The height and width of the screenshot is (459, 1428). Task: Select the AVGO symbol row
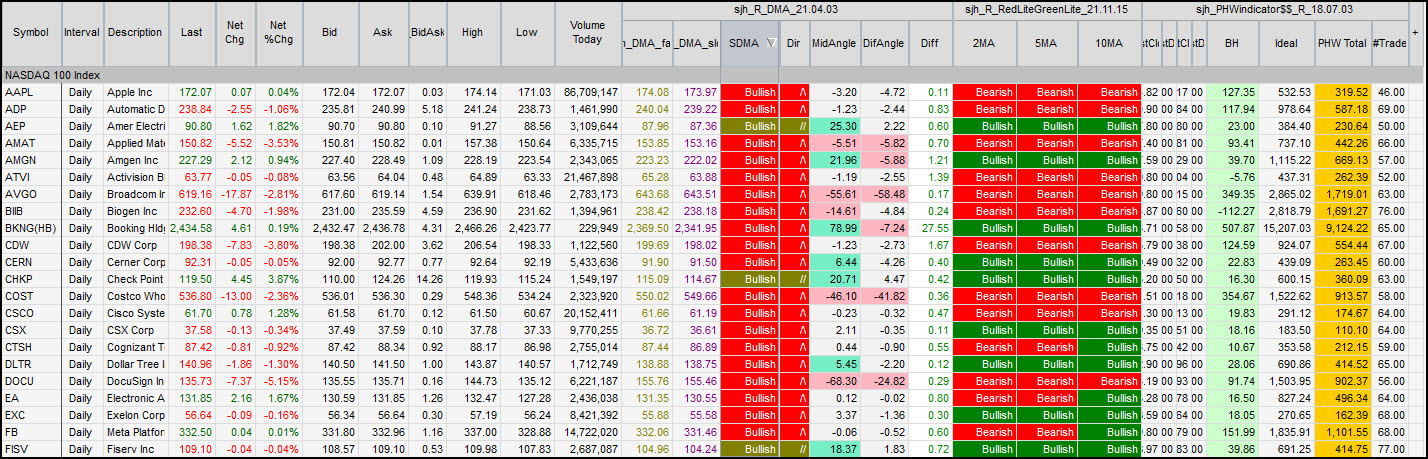[x=22, y=194]
